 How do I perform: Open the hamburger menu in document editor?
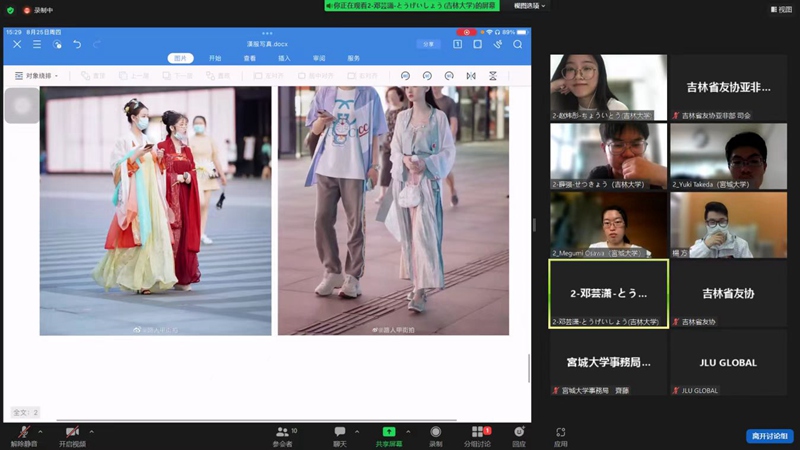pyautogui.click(x=37, y=44)
